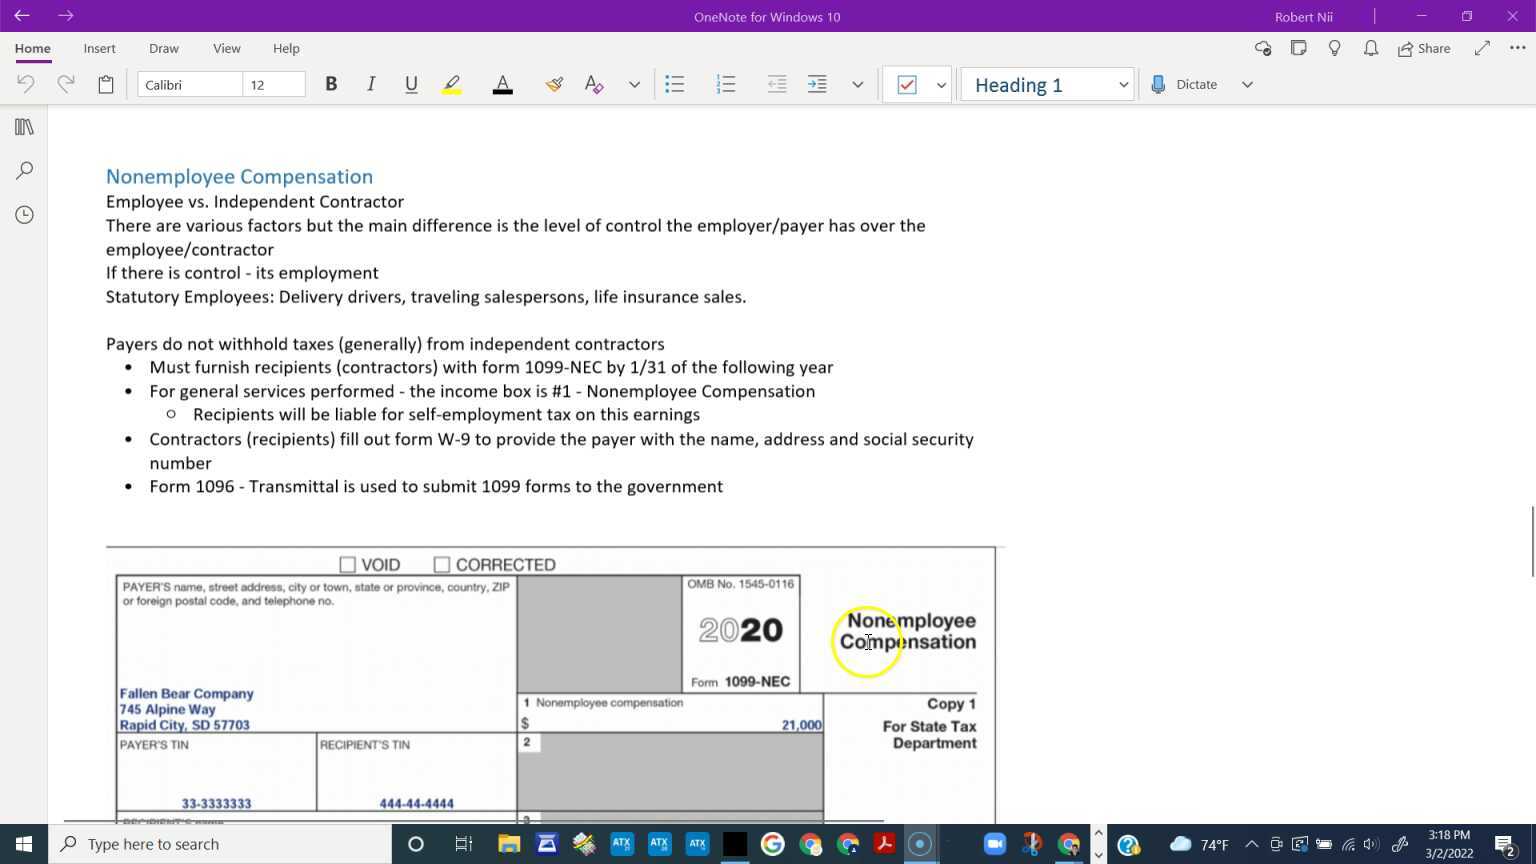This screenshot has width=1536, height=864.
Task: Activate Dictate voice typing
Action: point(1196,84)
